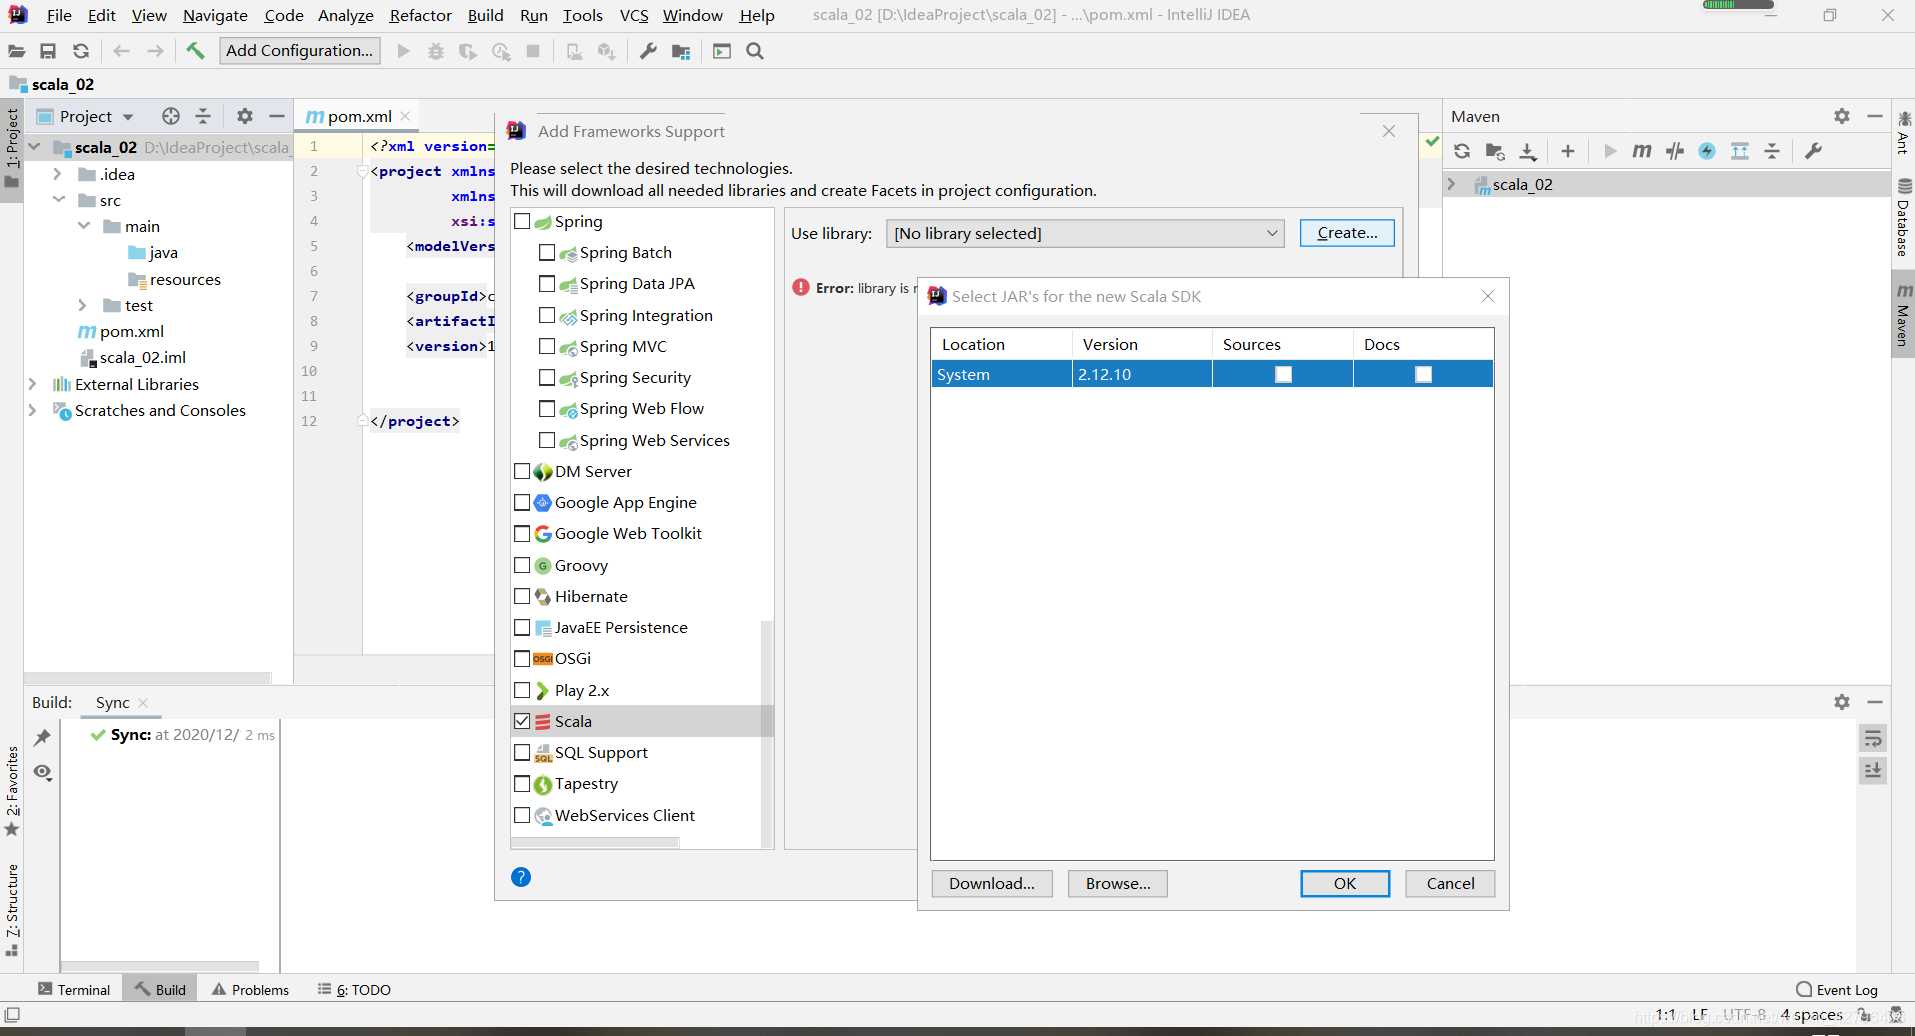Click the Create... library button
This screenshot has width=1915, height=1036.
tap(1347, 233)
